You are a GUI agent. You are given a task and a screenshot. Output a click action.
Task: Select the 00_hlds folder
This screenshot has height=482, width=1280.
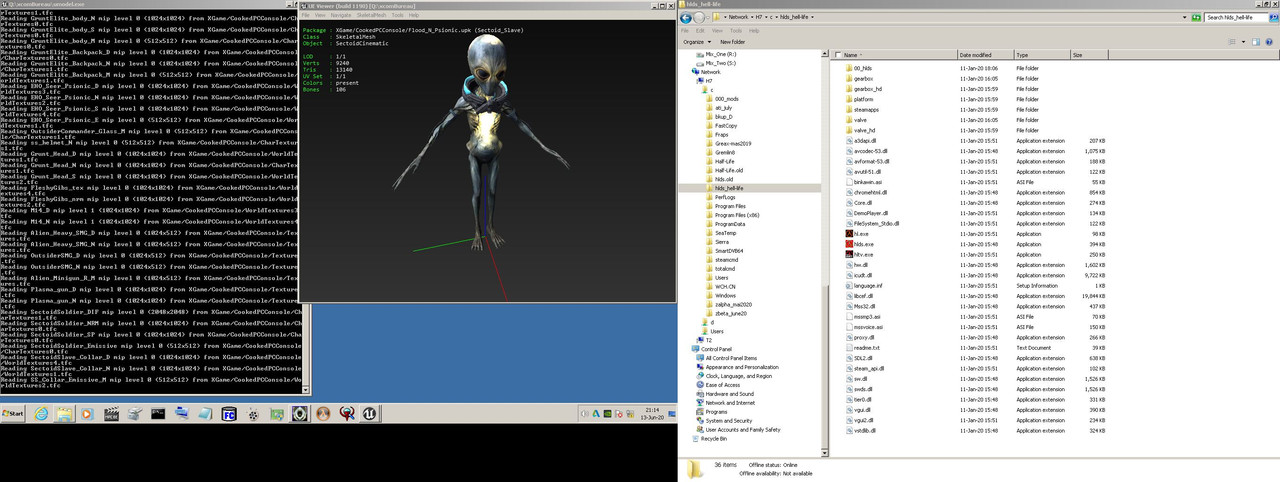[864, 68]
